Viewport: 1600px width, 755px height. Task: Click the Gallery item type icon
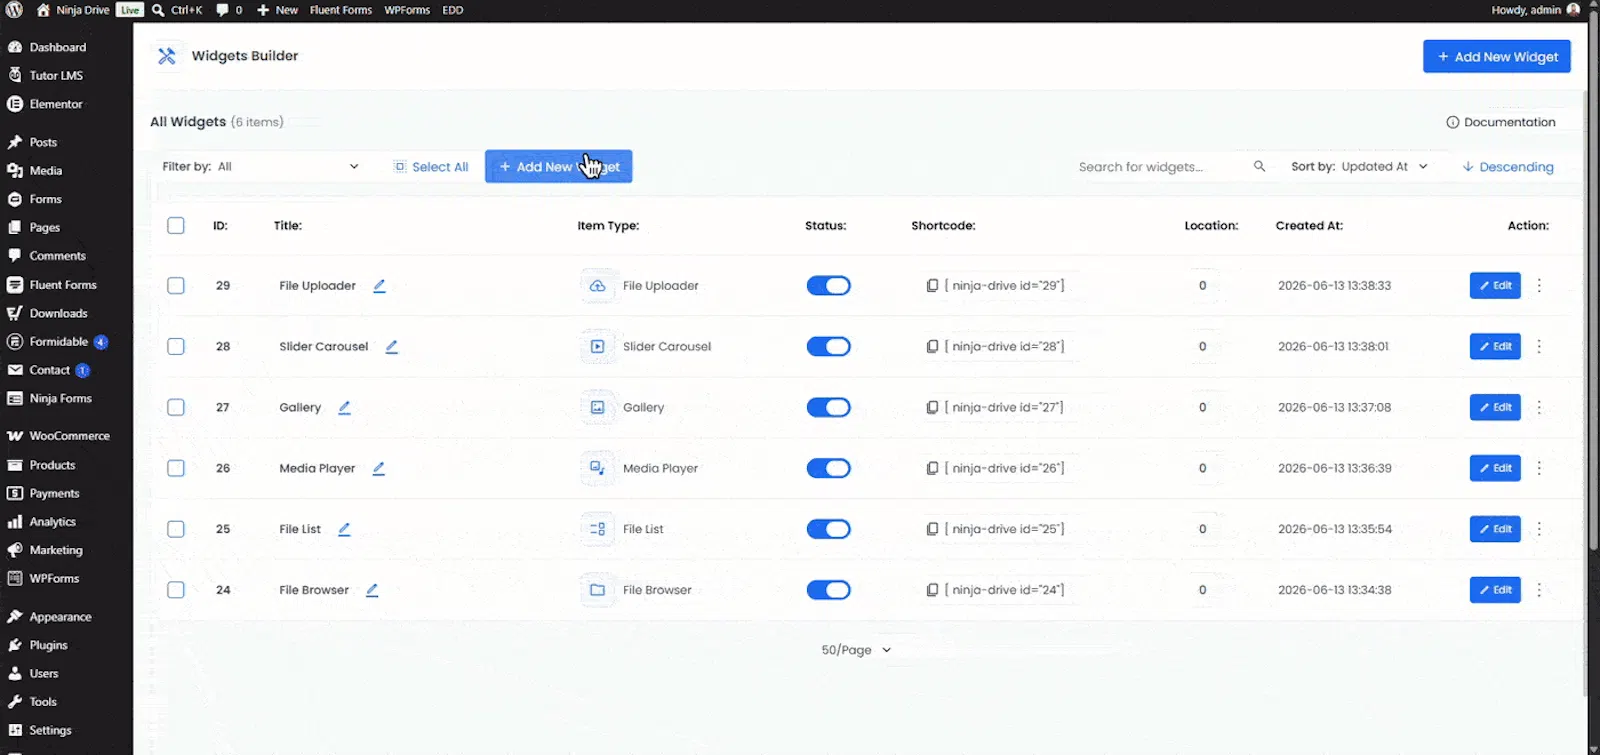[x=597, y=408]
